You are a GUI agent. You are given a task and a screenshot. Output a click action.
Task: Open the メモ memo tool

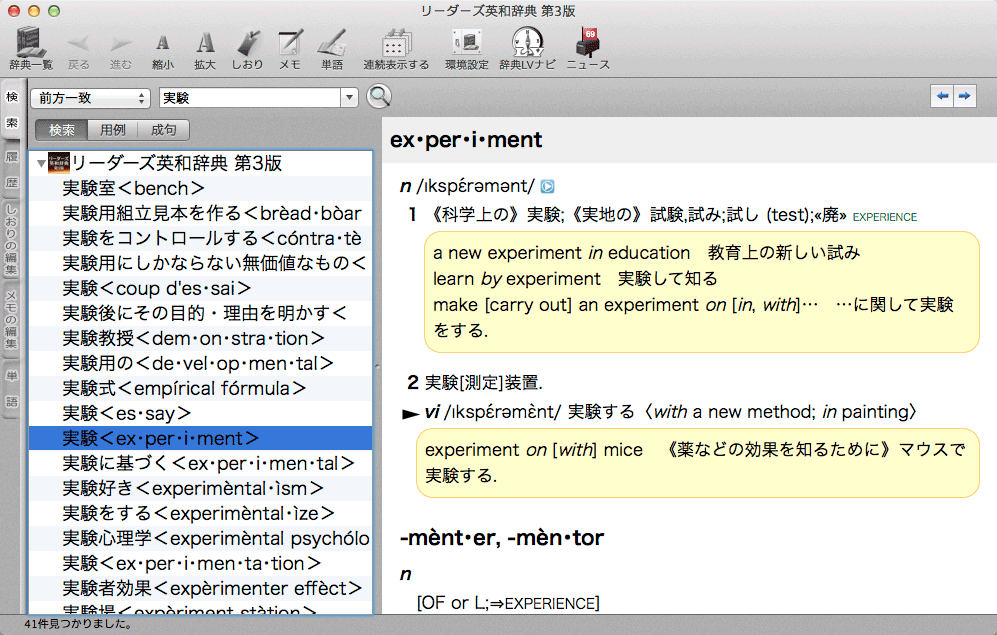coord(290,47)
